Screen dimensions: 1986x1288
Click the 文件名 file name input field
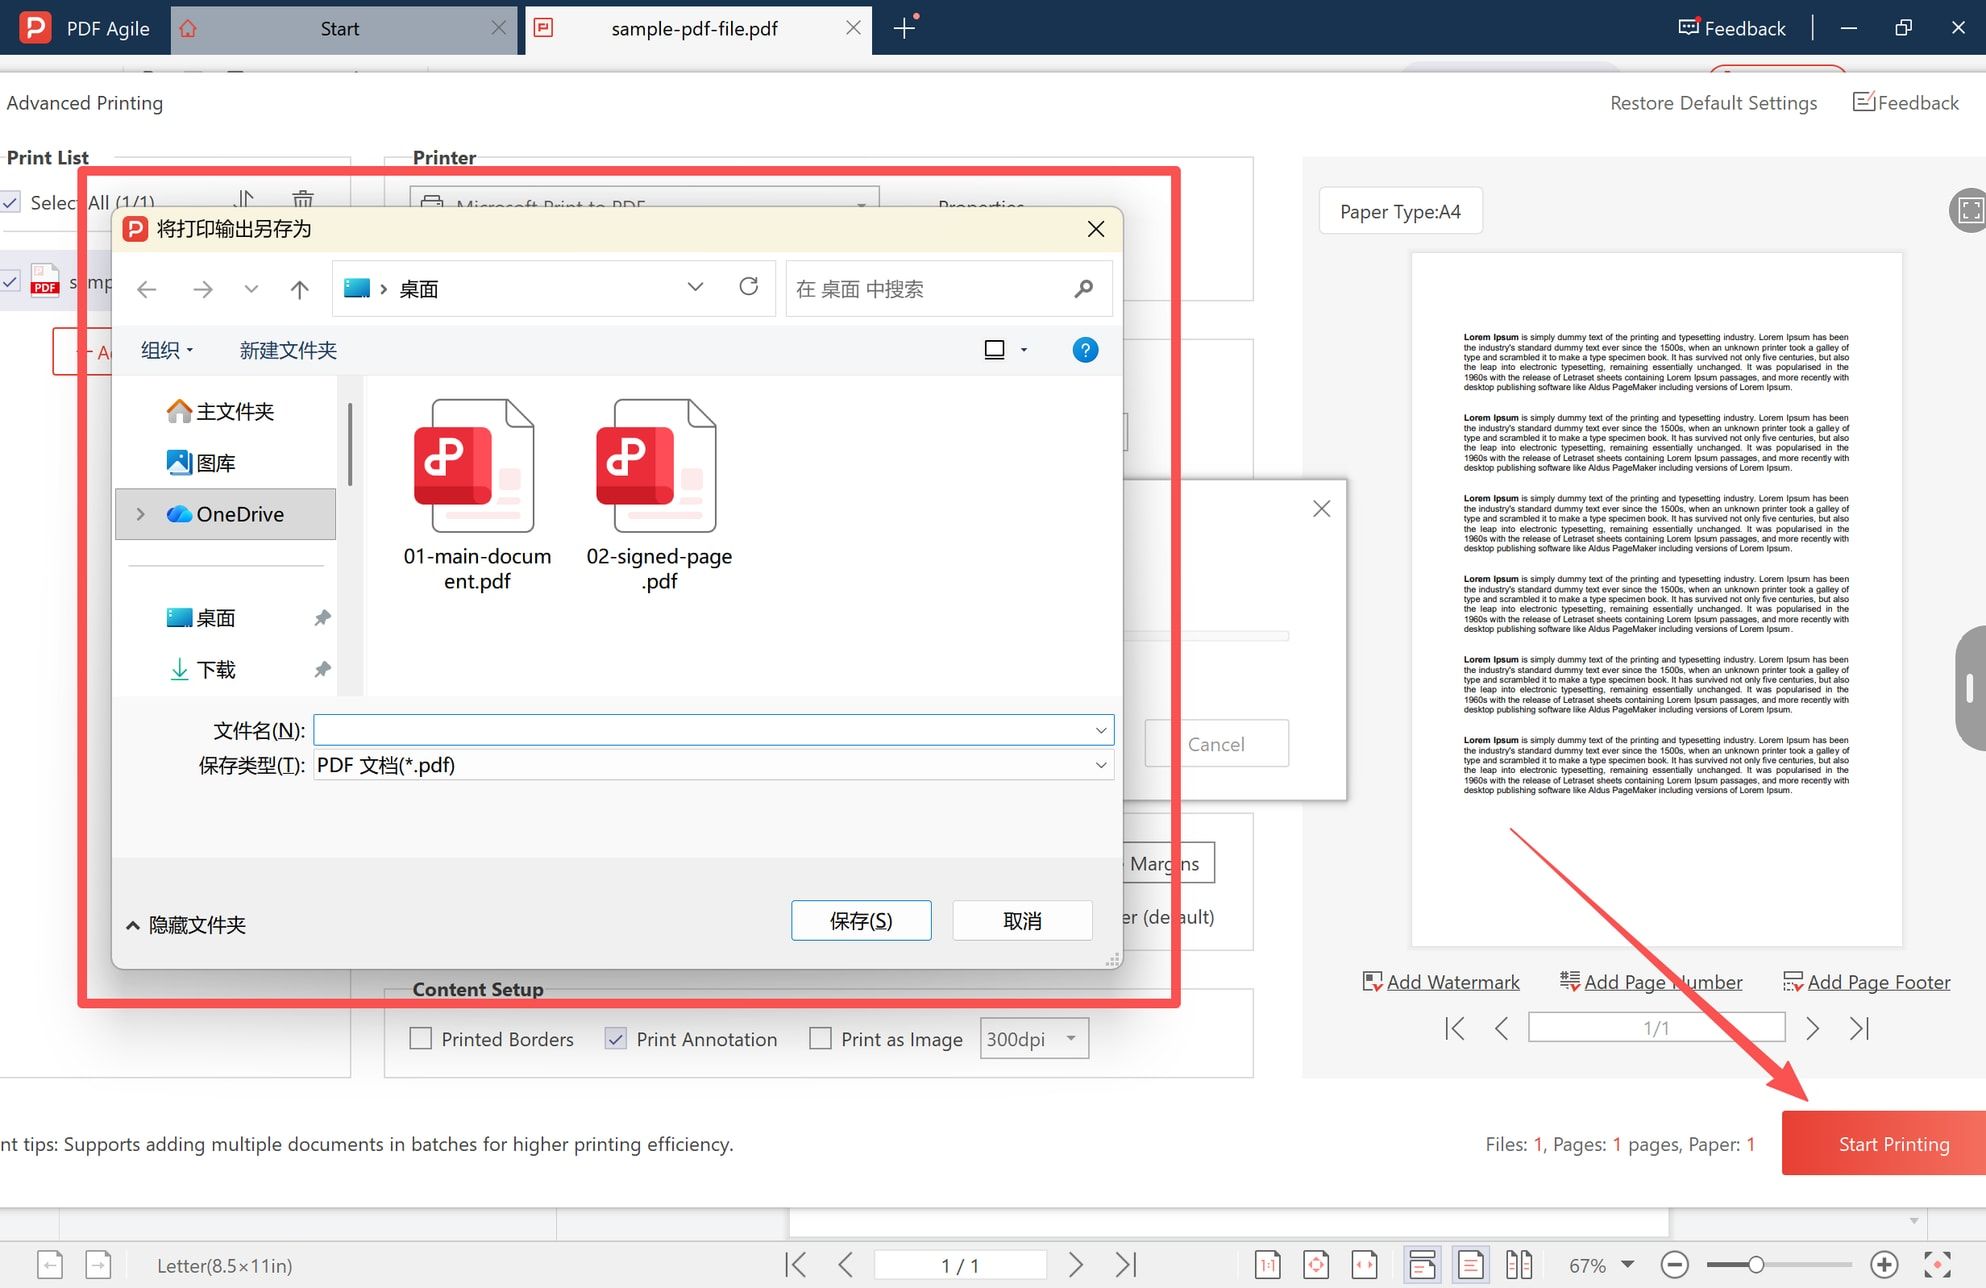click(713, 730)
